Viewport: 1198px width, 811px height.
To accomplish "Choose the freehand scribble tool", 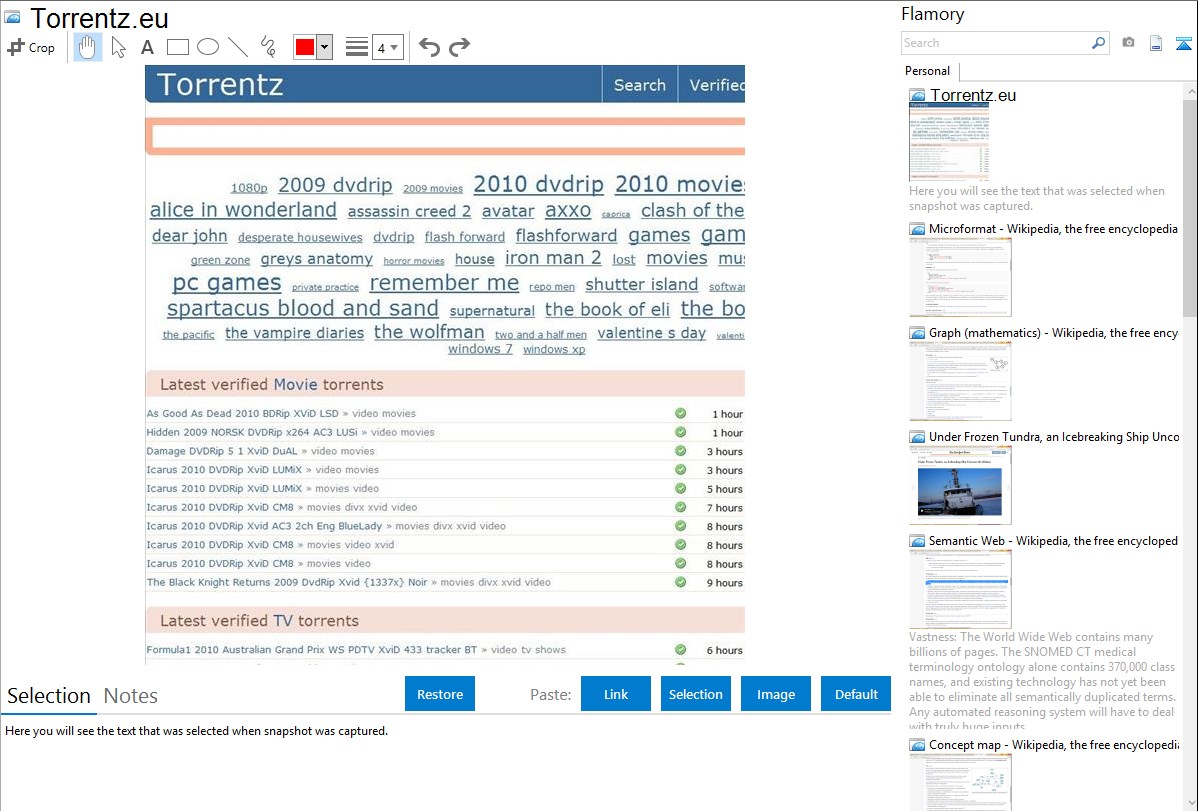I will pos(268,47).
